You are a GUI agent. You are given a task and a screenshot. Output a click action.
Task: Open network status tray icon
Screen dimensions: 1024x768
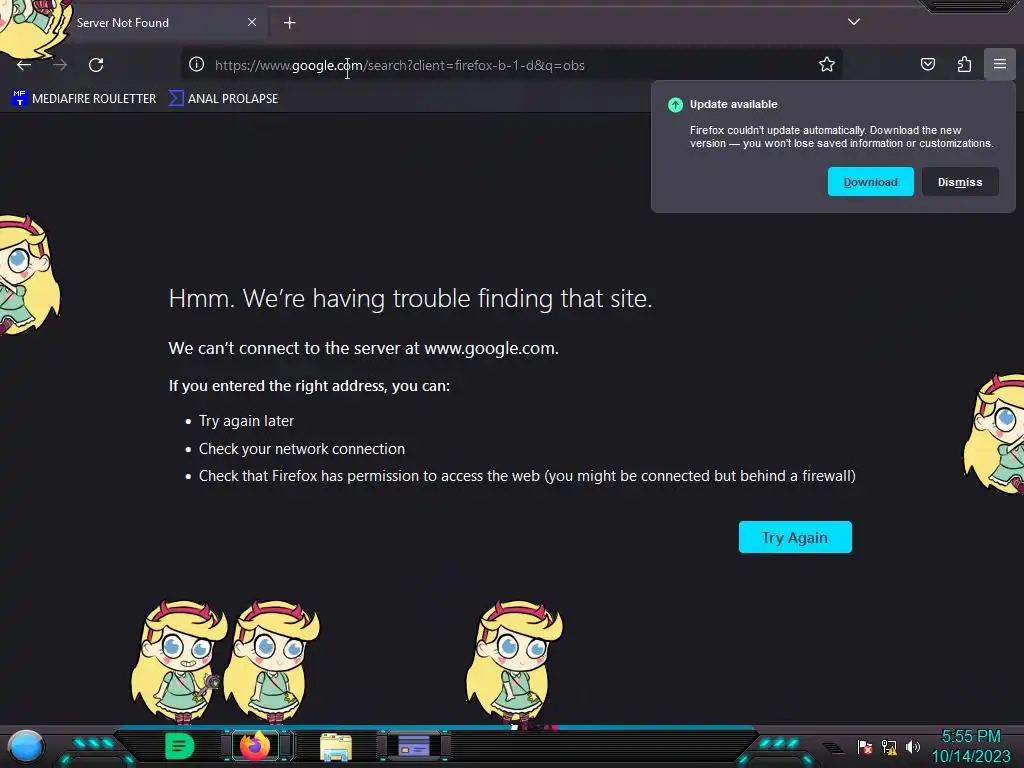889,747
